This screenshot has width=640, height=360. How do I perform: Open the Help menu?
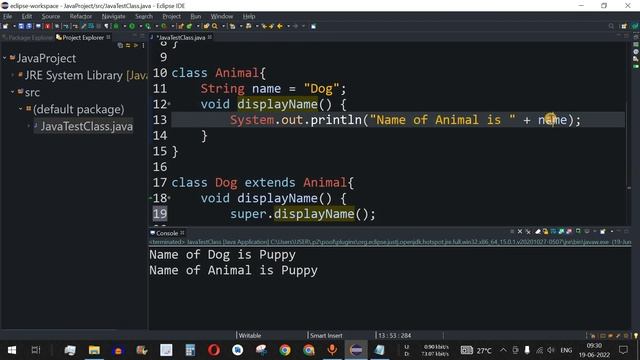tap(249, 16)
